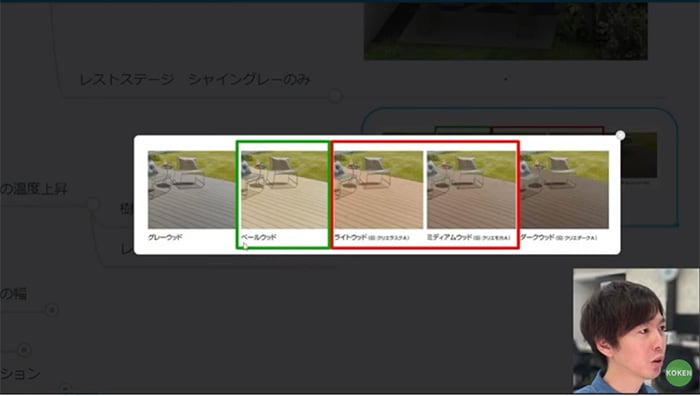This screenshot has width=700, height=396.
Task: Select the グレーウッド deck color thumbnail
Action: point(192,190)
